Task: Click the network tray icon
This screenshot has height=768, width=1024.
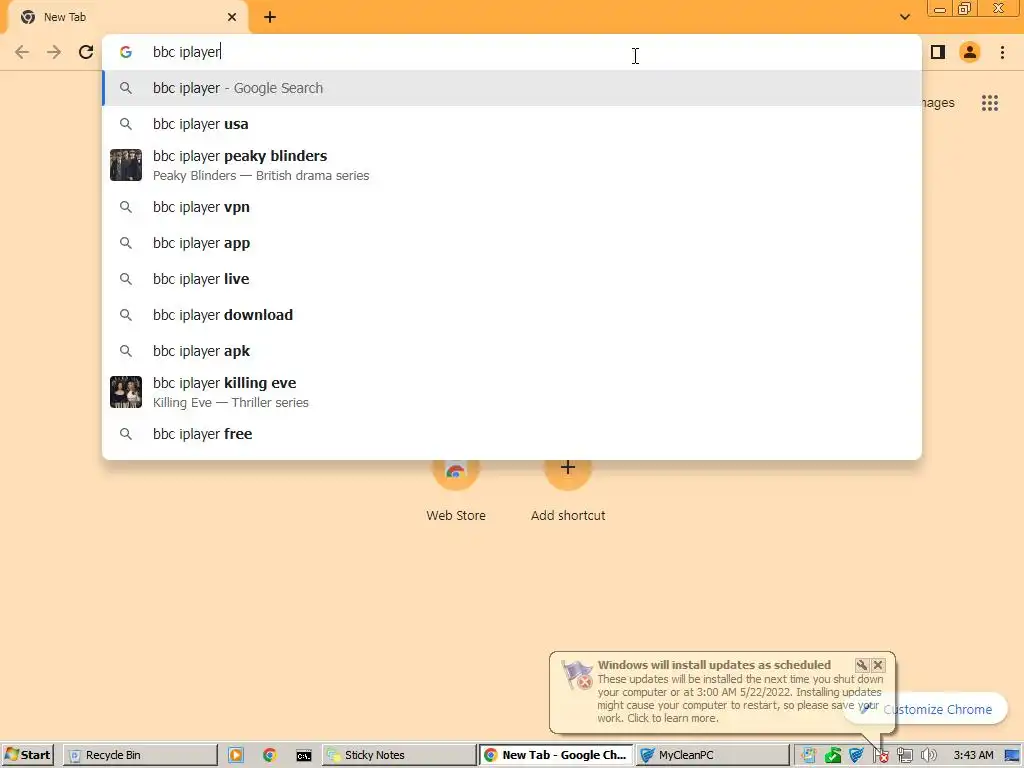Action: tap(905, 756)
